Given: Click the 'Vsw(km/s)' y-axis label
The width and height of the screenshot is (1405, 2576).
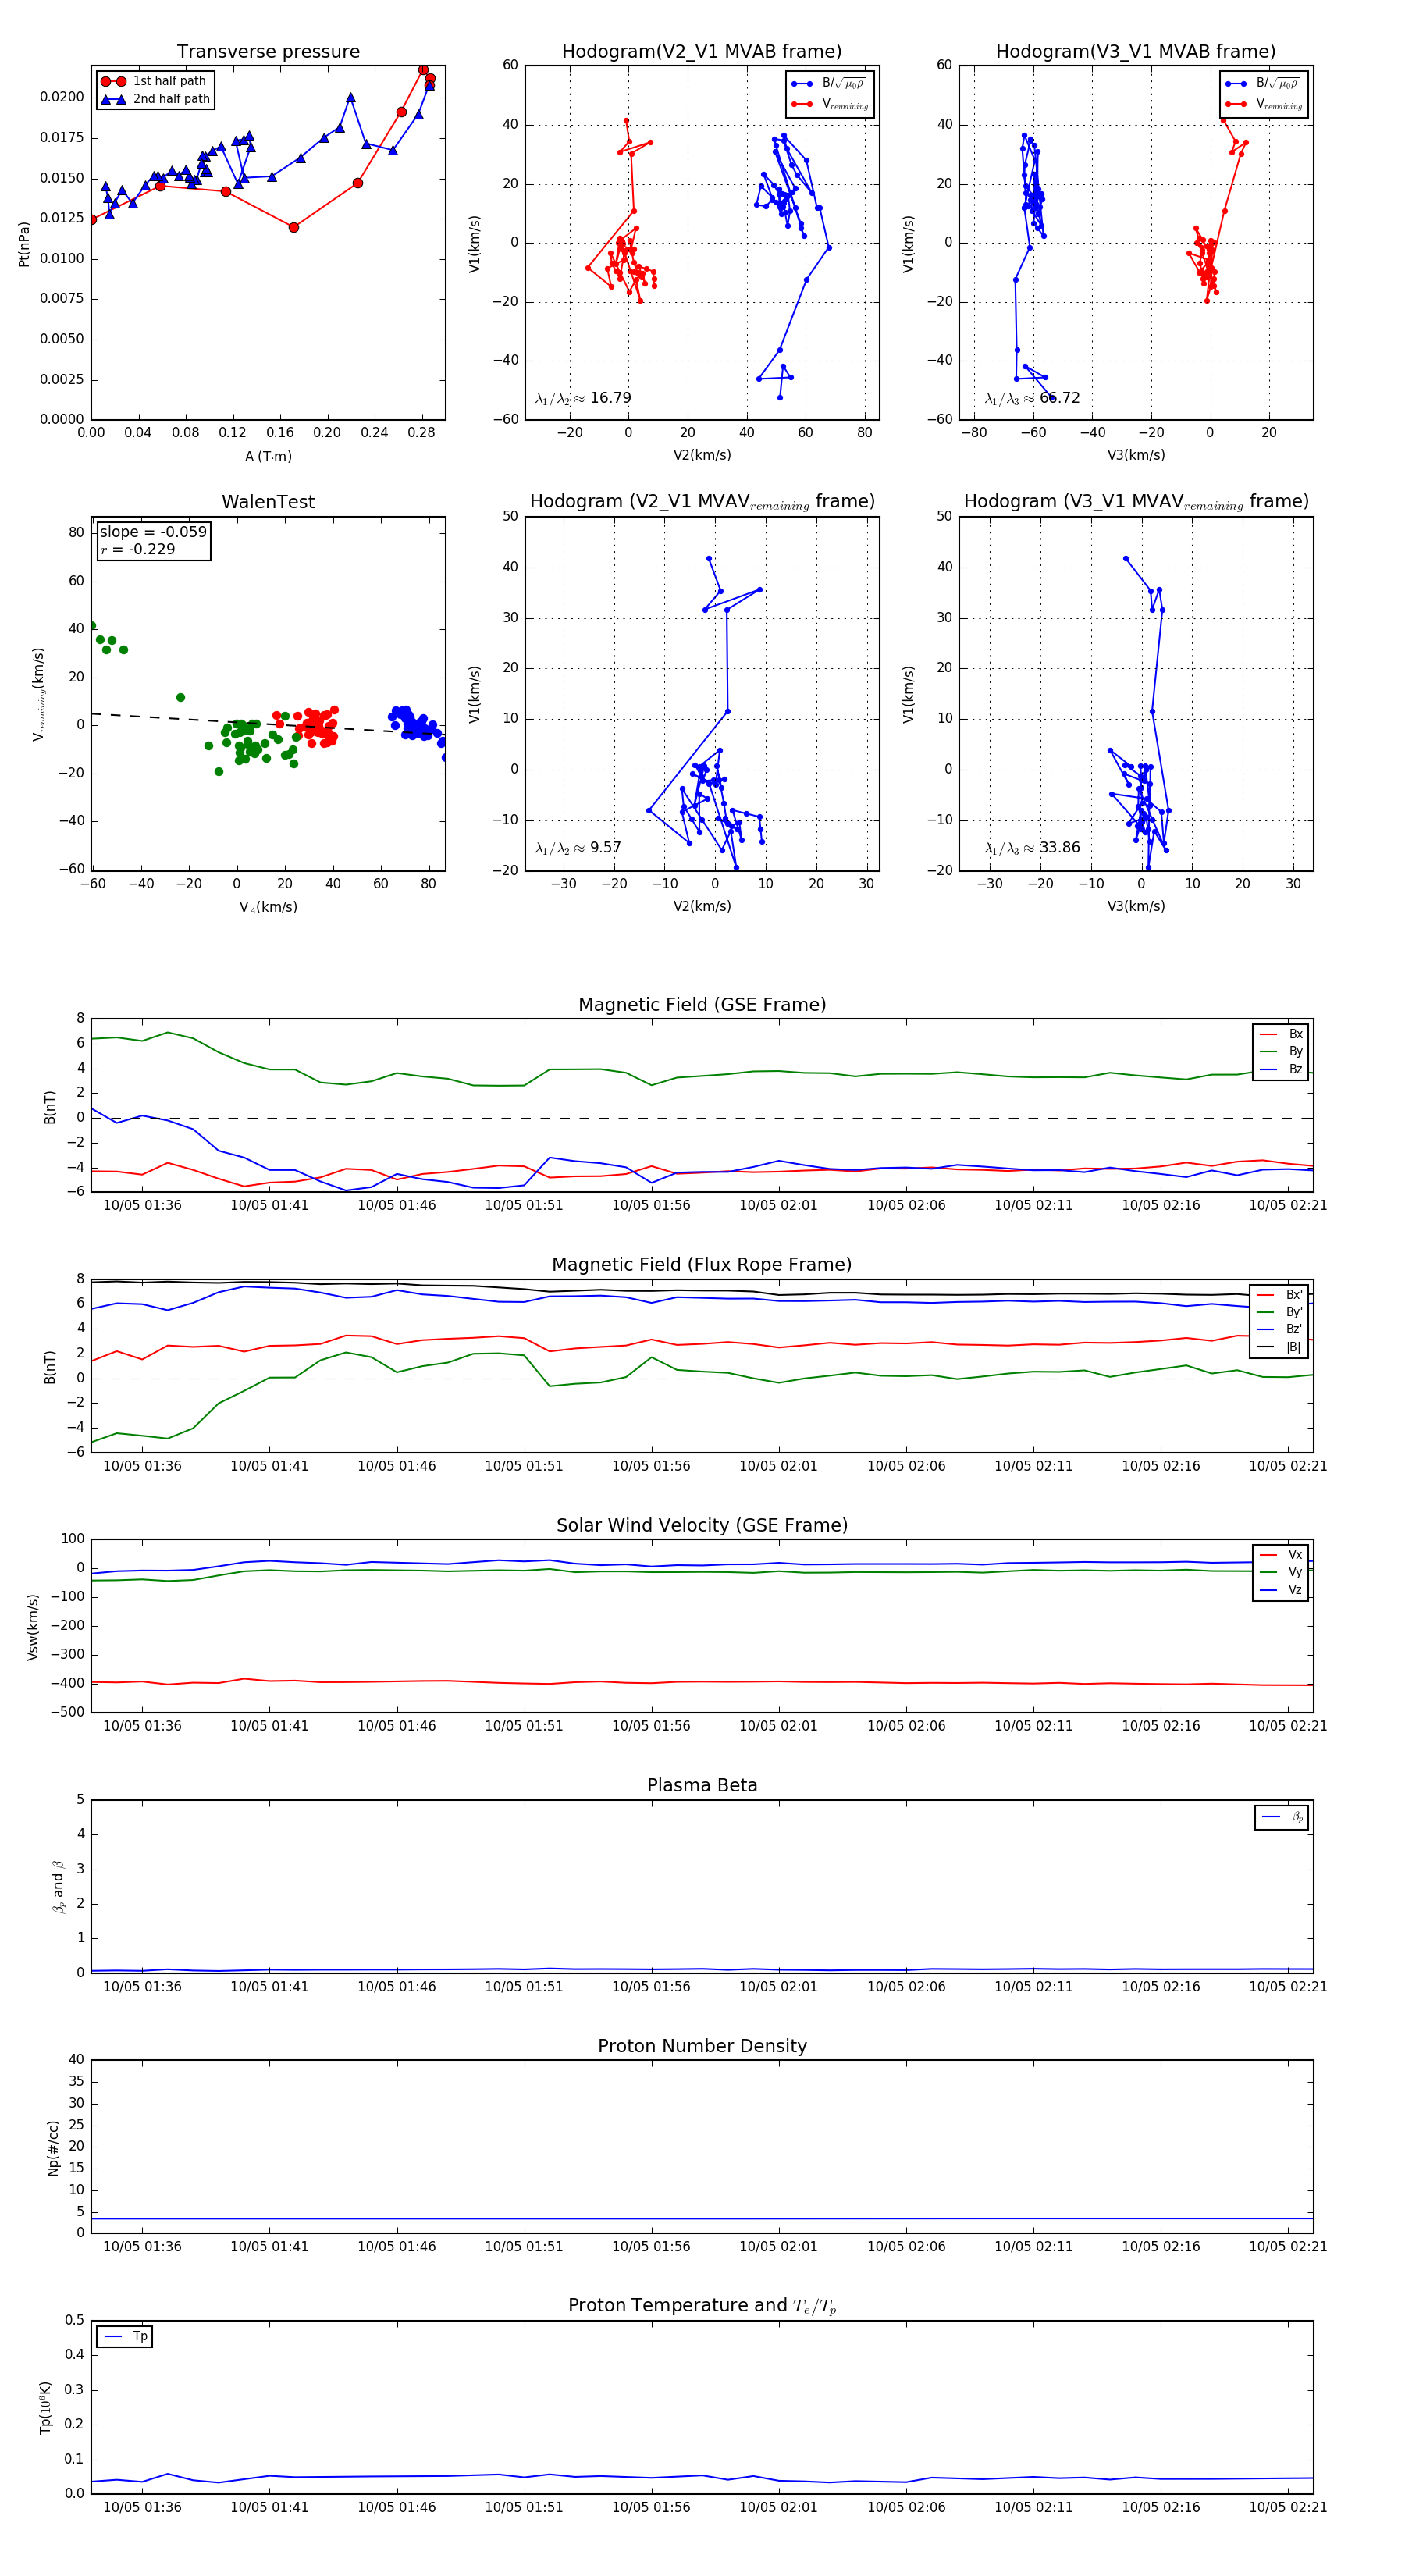Looking at the screenshot, I should 32,1627.
